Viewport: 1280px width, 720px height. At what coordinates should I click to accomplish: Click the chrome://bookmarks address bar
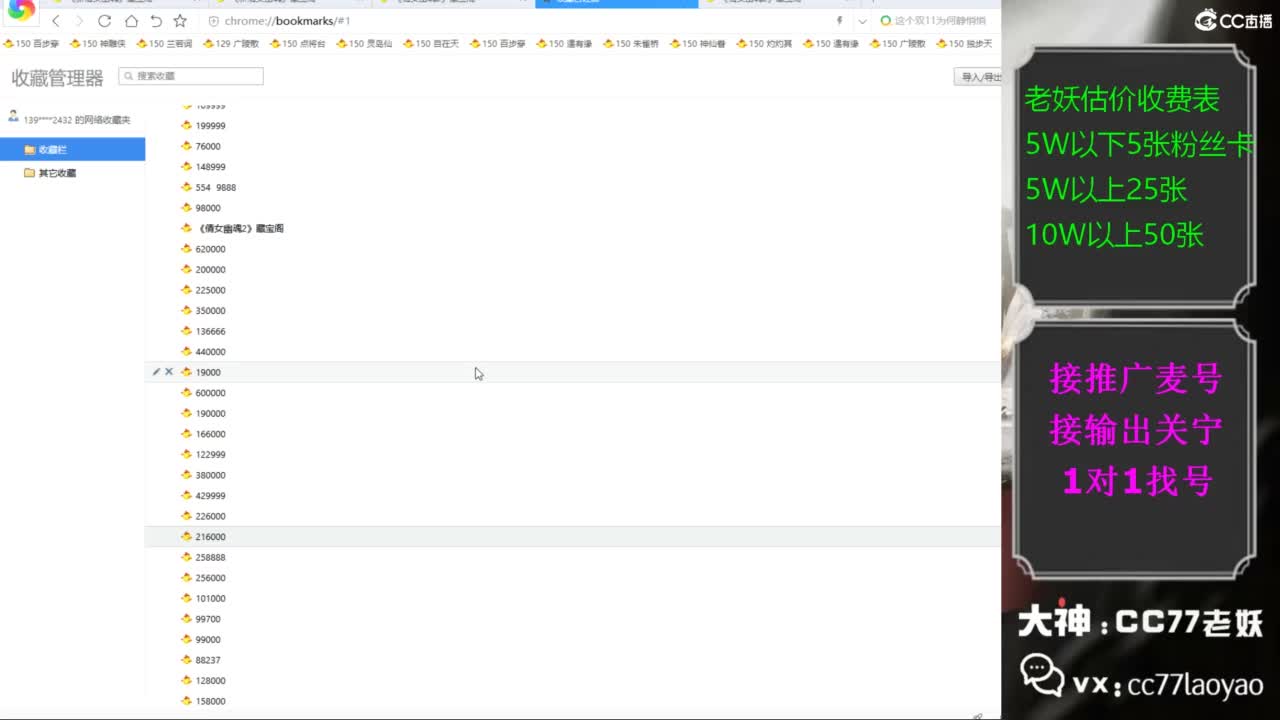coord(520,21)
